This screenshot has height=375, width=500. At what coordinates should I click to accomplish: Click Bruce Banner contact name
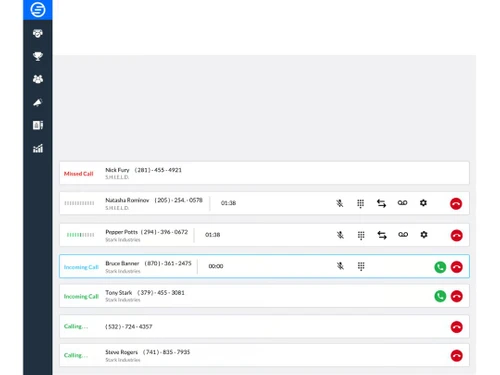coord(122,263)
